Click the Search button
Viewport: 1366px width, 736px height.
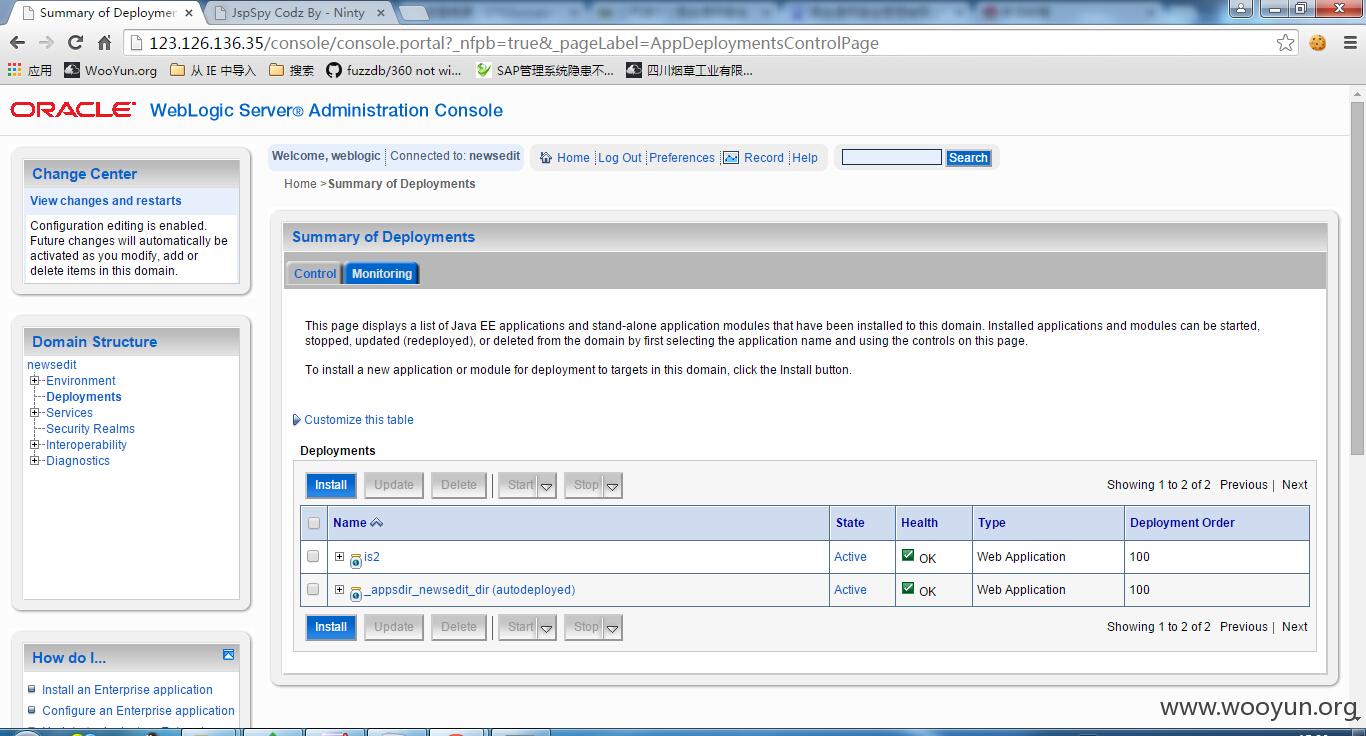pos(968,158)
